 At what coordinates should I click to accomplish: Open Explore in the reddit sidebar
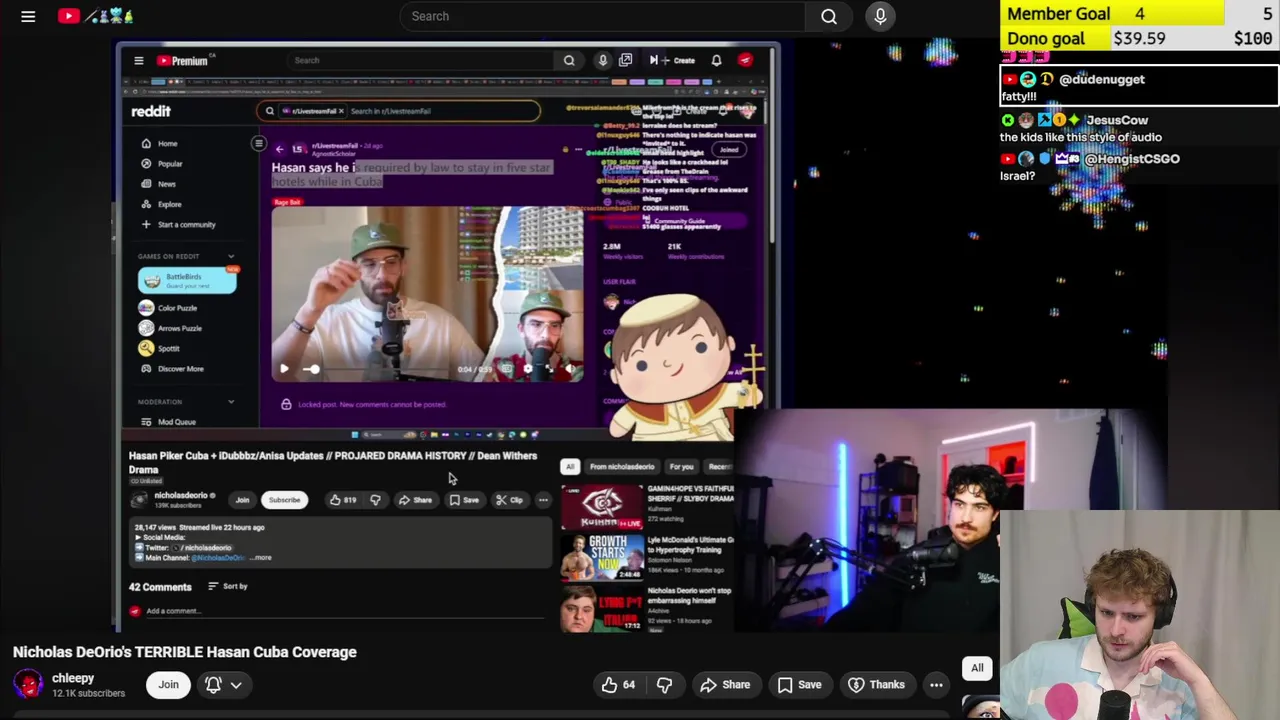click(x=161, y=204)
